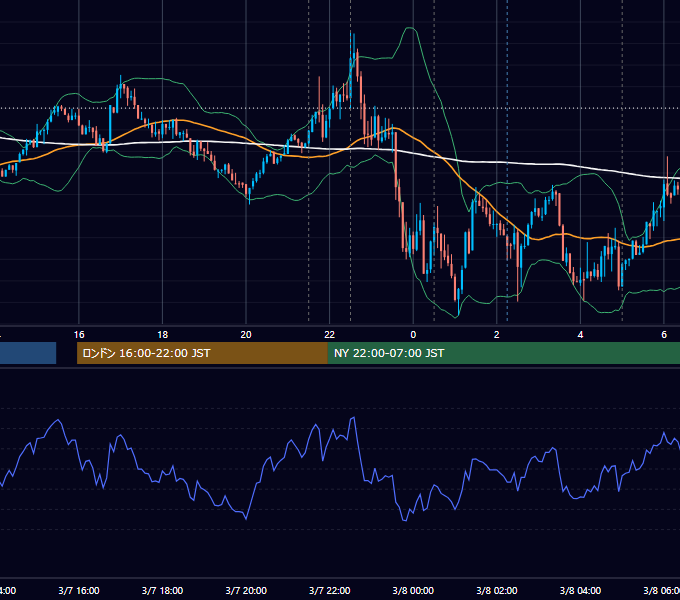Click the 3/7 18:00 time label
Screen dimensions: 680x600
click(162, 590)
